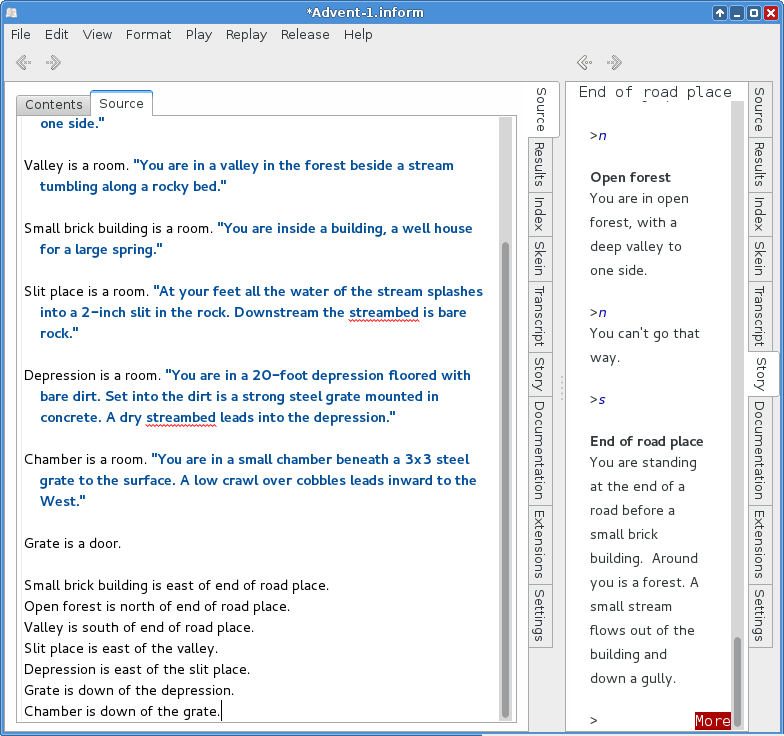Image resolution: width=784 pixels, height=736 pixels.
Task: Open the File menu
Action: pos(20,34)
